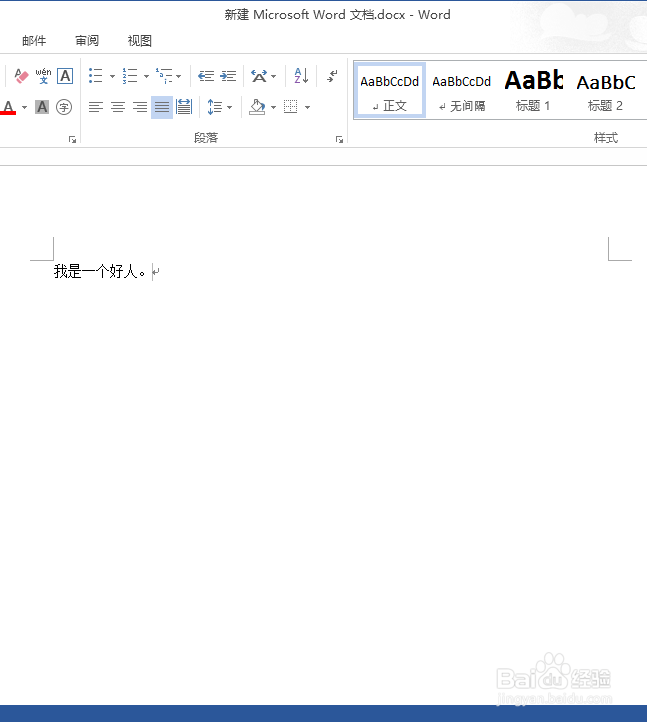The width and height of the screenshot is (647, 722).
Task: Open the Asian Layout dropdown arrow
Action: point(274,76)
